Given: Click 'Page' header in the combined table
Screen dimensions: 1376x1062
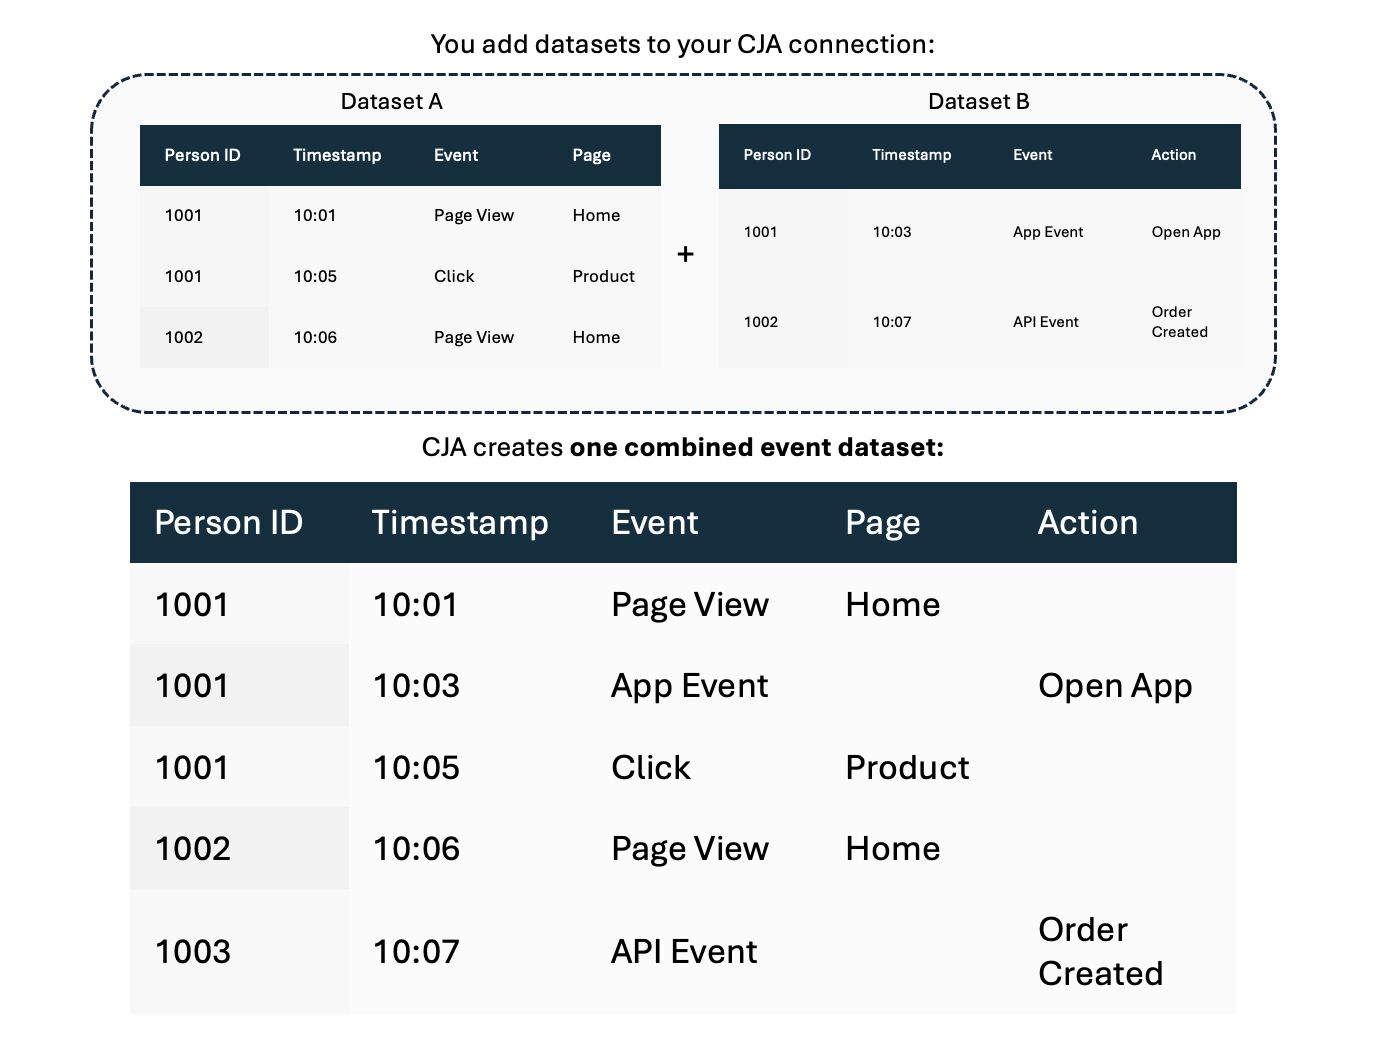Looking at the screenshot, I should coord(882,522).
